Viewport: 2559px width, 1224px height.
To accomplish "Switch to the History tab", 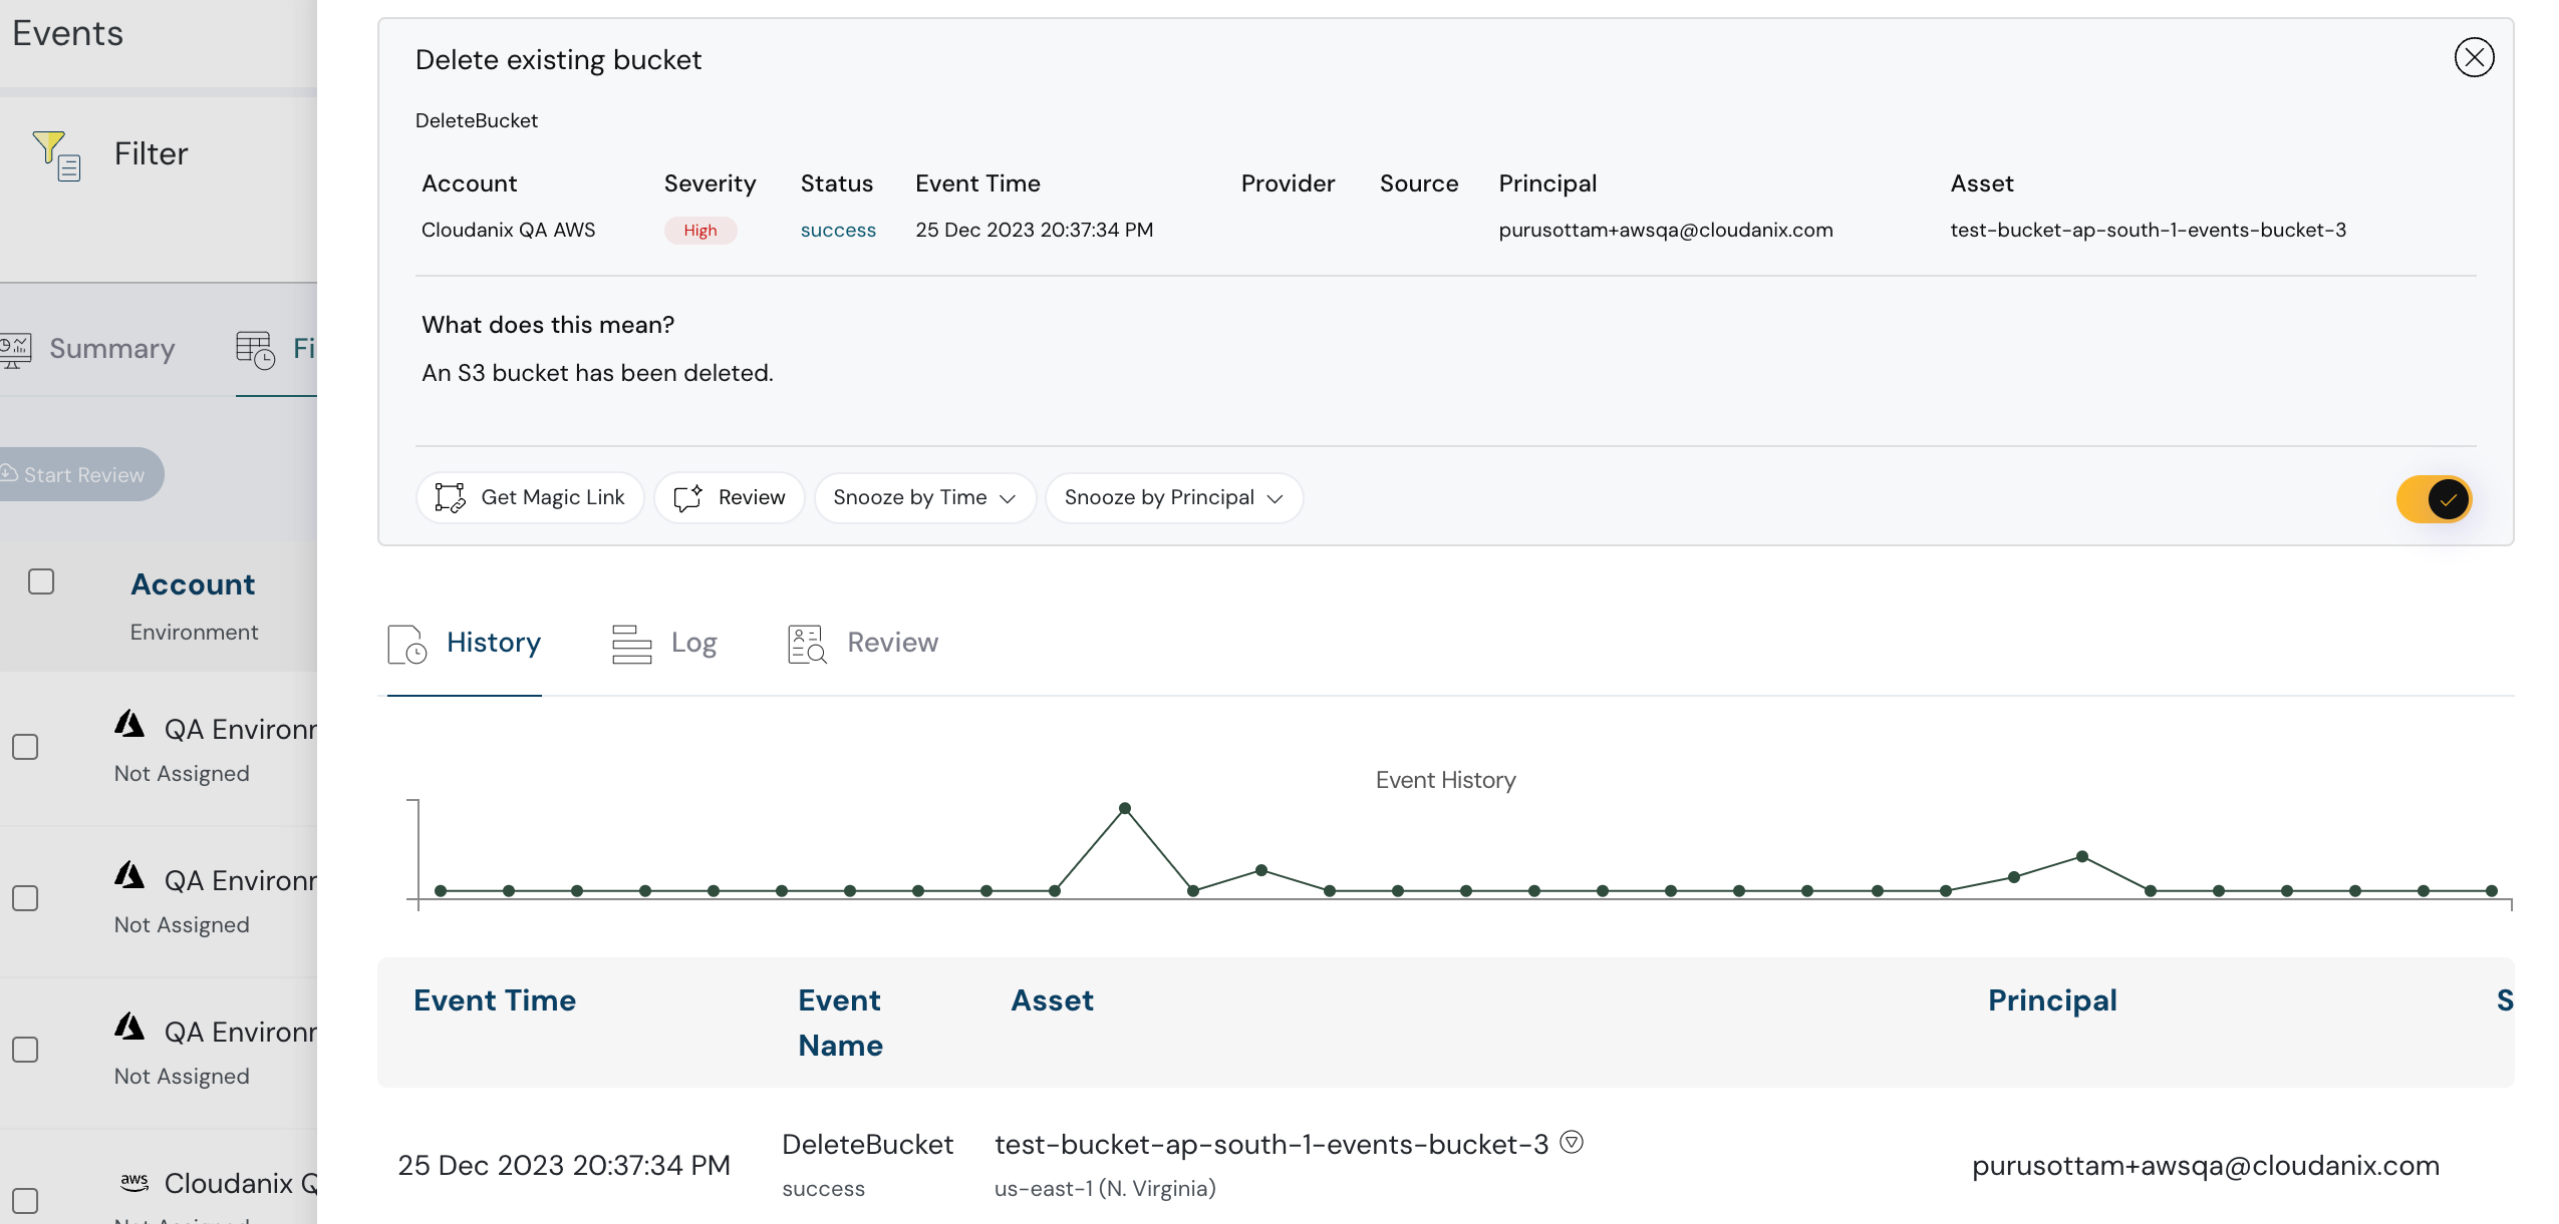I will point(492,643).
